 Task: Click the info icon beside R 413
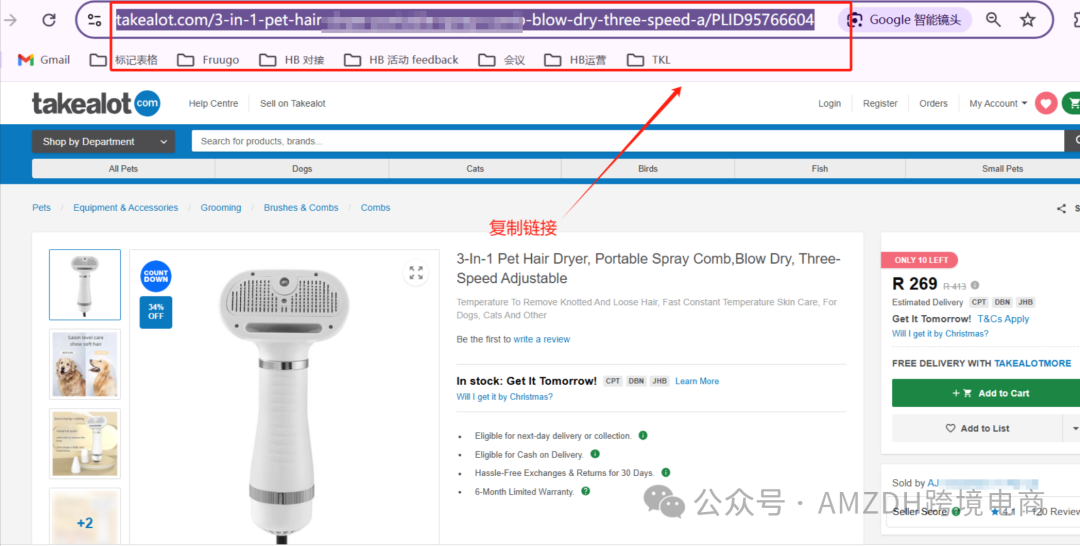[x=975, y=285]
